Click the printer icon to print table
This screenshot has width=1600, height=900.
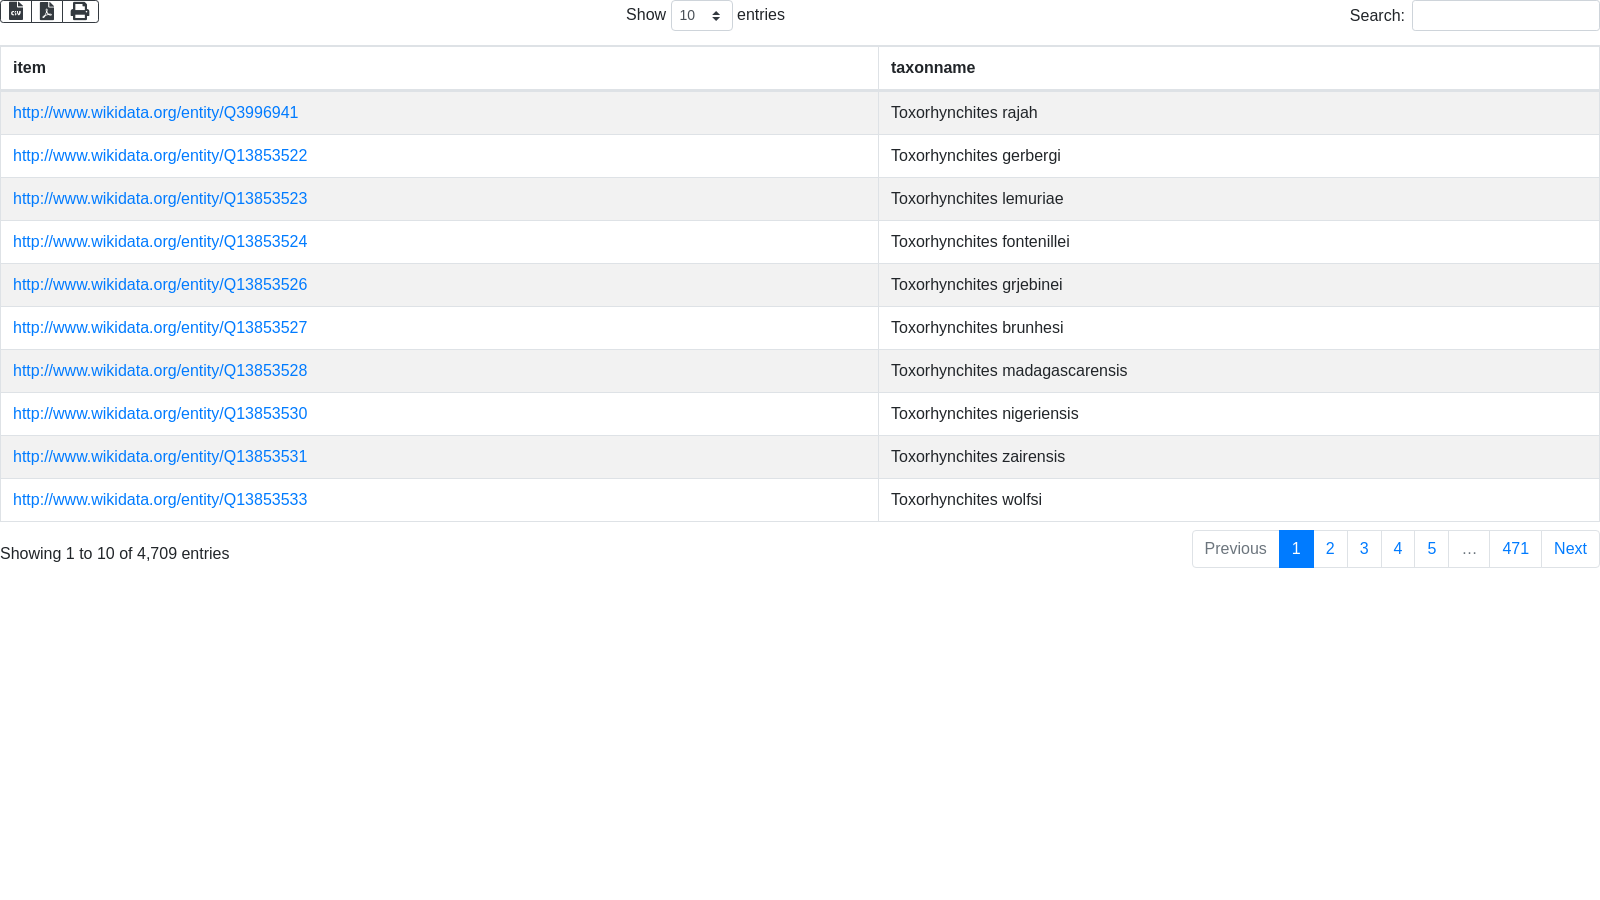pyautogui.click(x=80, y=11)
